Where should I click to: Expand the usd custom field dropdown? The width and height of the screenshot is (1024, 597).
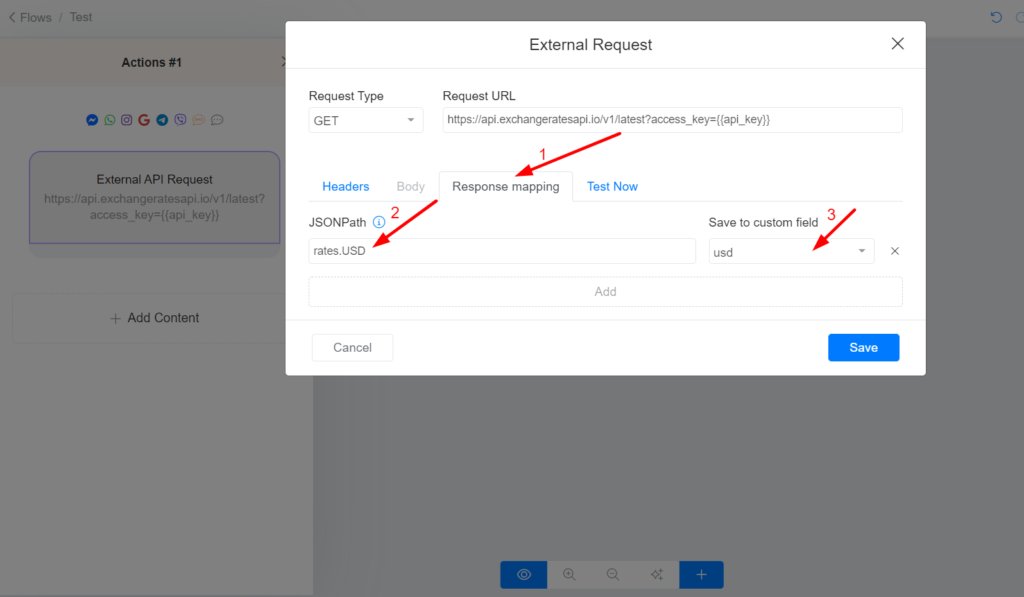[x=792, y=251]
